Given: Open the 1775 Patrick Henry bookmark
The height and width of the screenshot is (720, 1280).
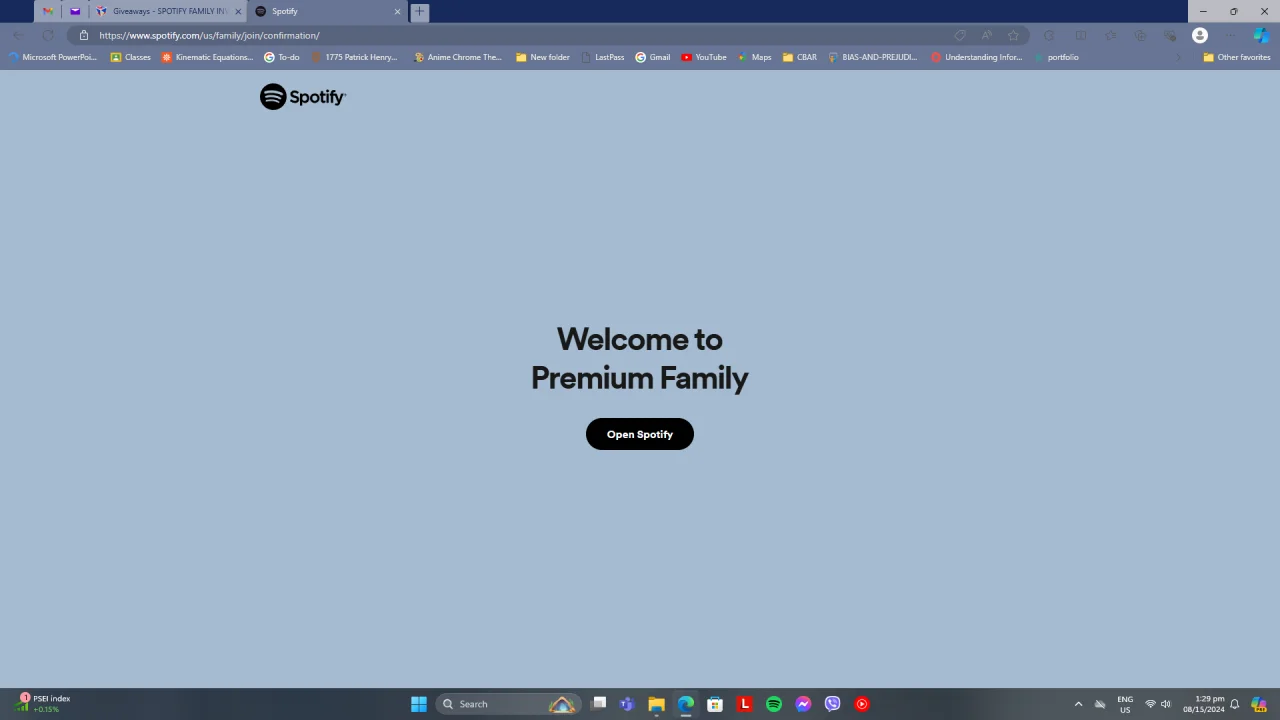Looking at the screenshot, I should pyautogui.click(x=354, y=57).
